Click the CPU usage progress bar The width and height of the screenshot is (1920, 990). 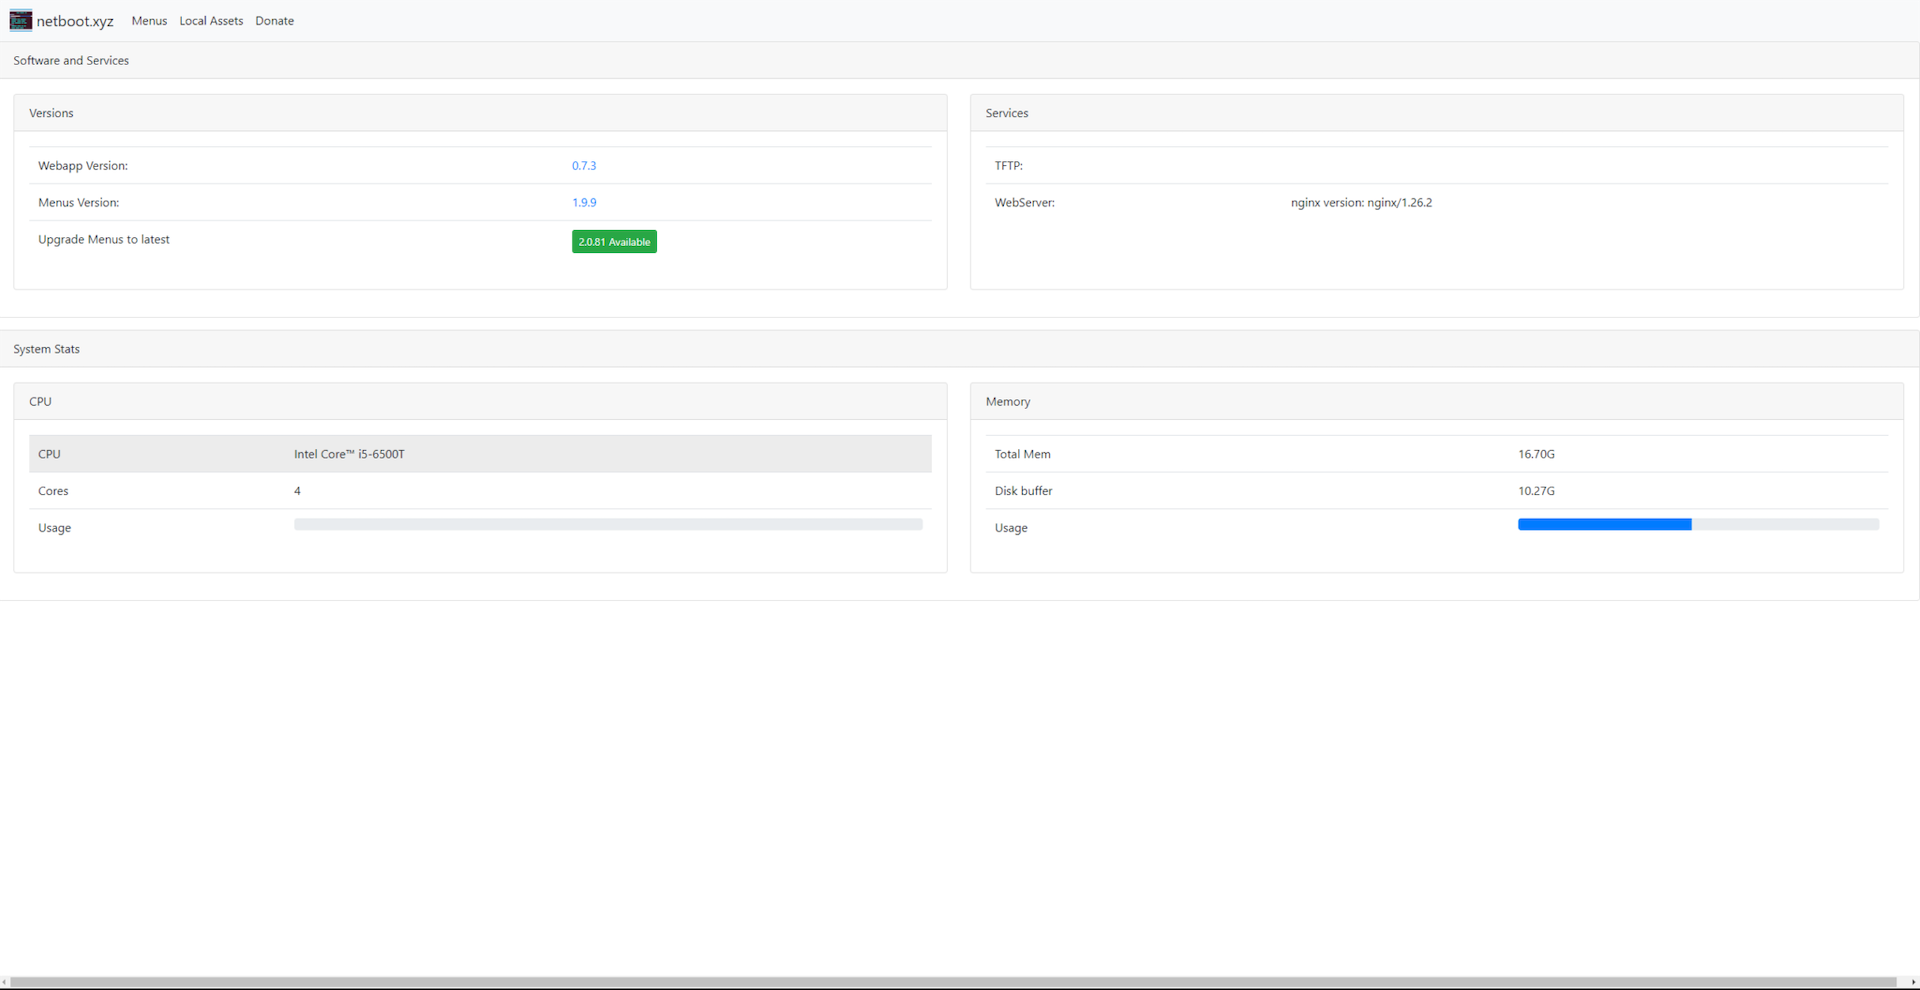[608, 525]
